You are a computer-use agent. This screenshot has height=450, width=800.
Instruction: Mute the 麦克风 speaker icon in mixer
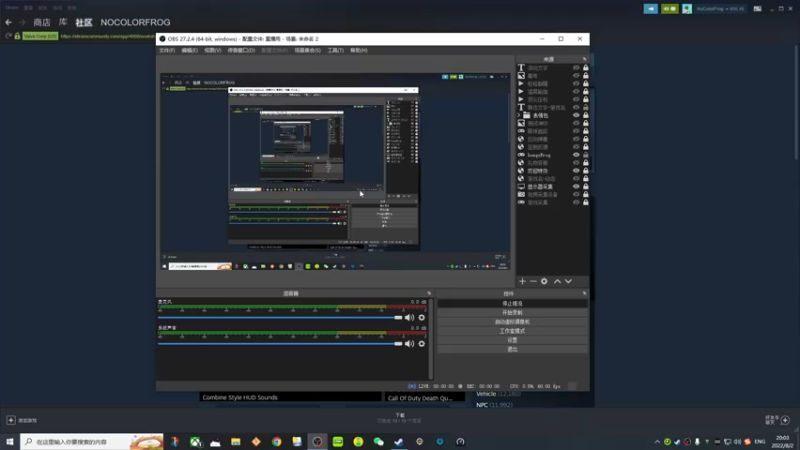click(409, 317)
